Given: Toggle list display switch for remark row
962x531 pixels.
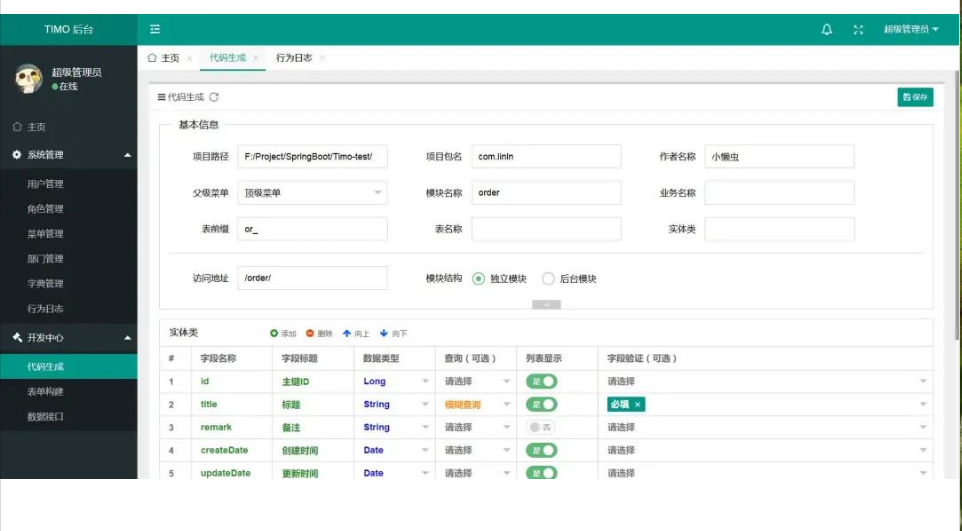Looking at the screenshot, I should coord(541,427).
